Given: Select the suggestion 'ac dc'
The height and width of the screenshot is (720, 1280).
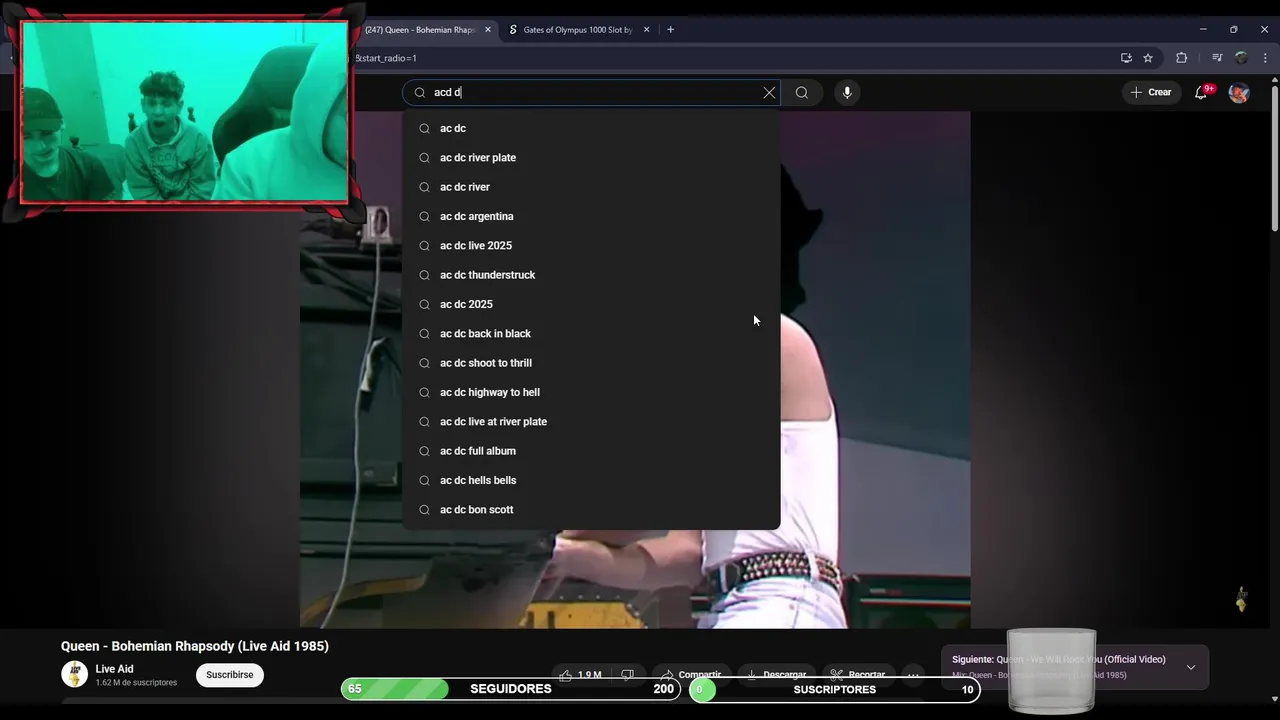Looking at the screenshot, I should pyautogui.click(x=591, y=128).
